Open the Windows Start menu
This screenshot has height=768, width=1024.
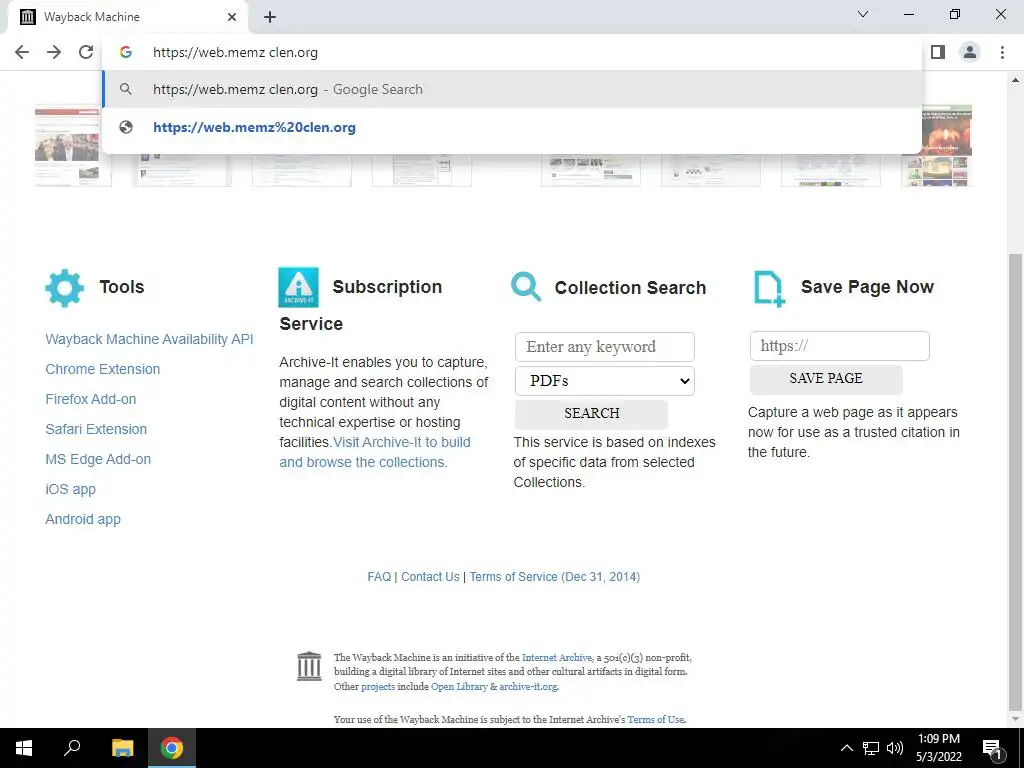tap(24, 748)
